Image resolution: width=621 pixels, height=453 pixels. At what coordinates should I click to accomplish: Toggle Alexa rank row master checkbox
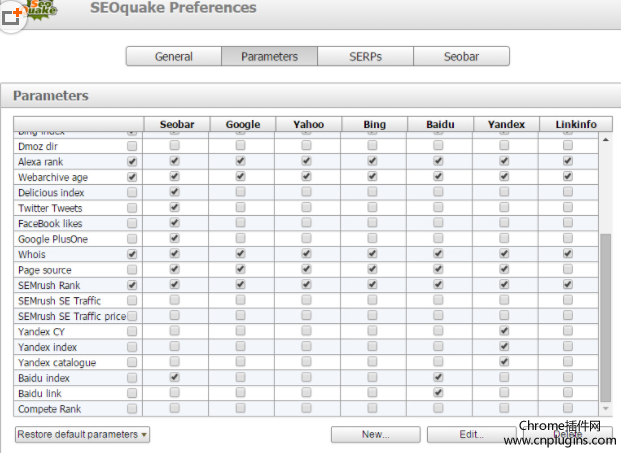pos(132,162)
